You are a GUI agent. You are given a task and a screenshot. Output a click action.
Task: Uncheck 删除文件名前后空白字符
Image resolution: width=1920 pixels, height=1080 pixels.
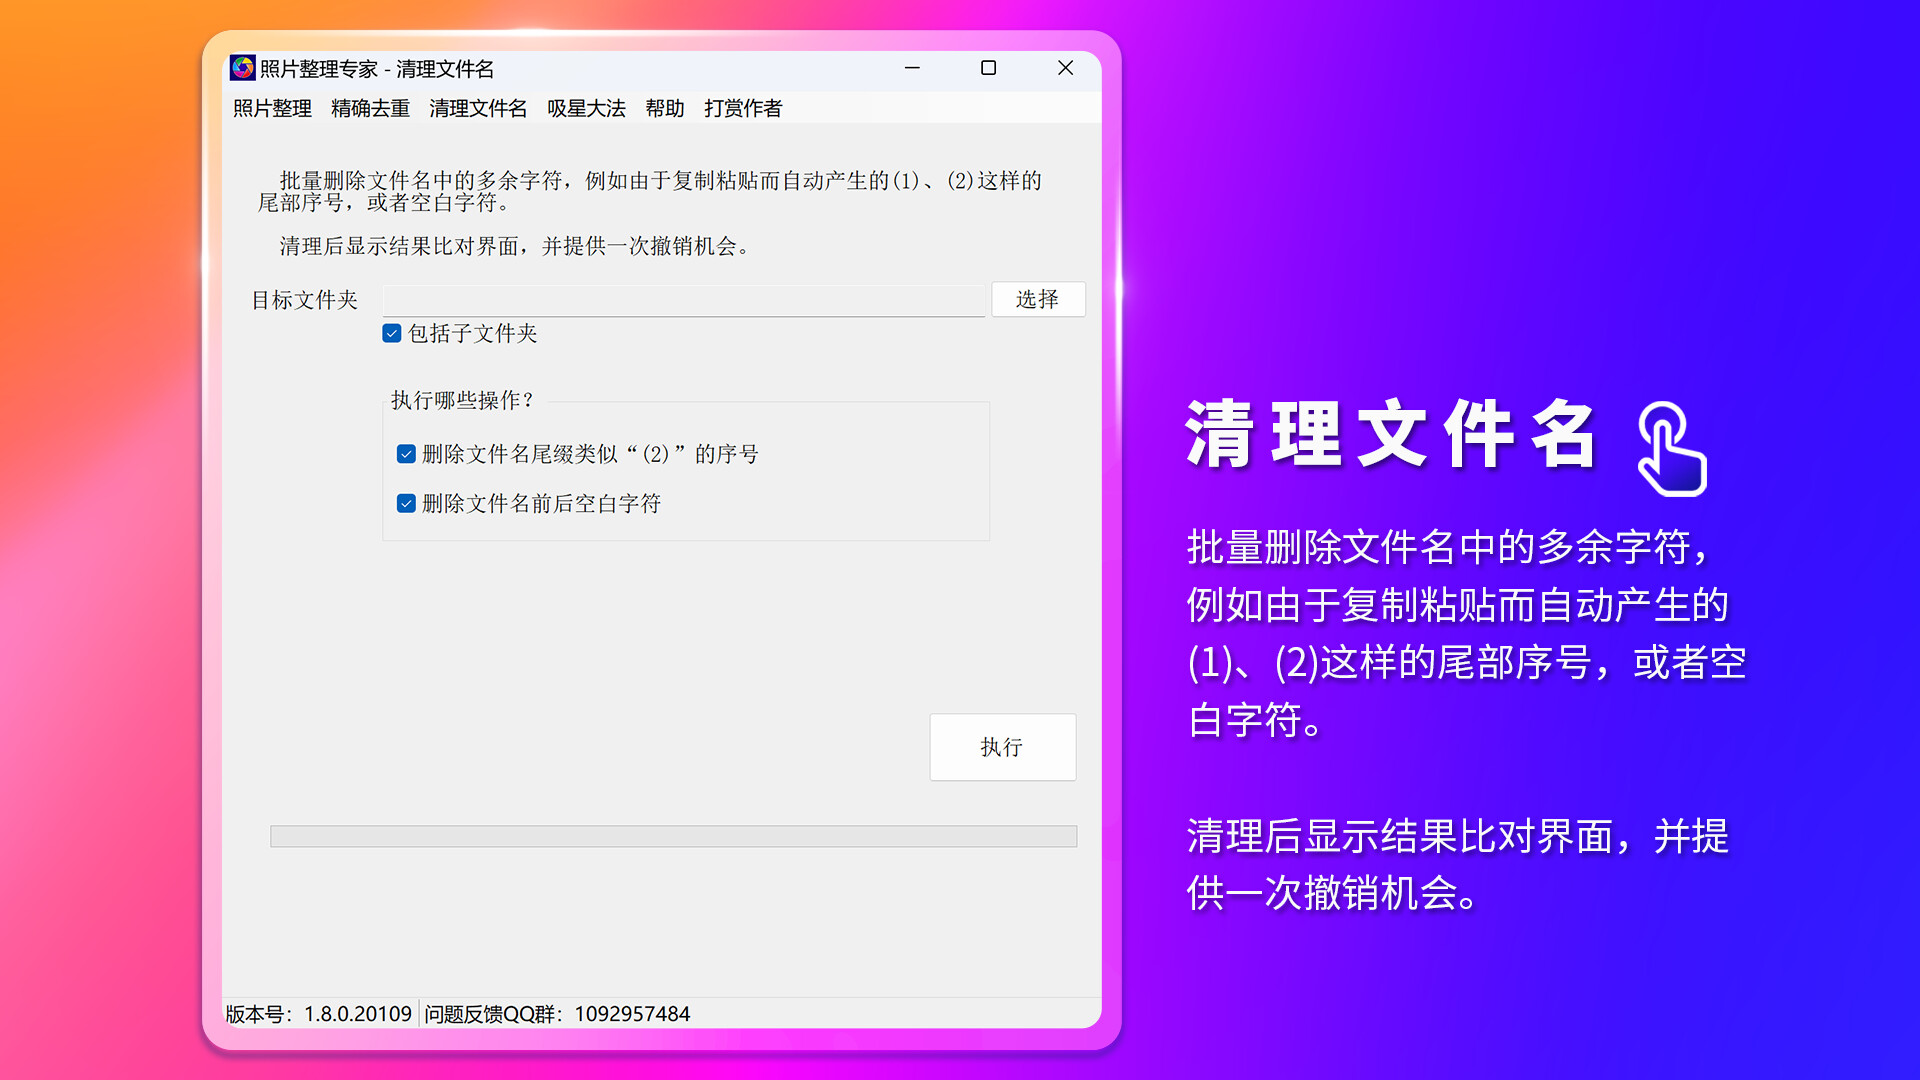click(x=405, y=503)
